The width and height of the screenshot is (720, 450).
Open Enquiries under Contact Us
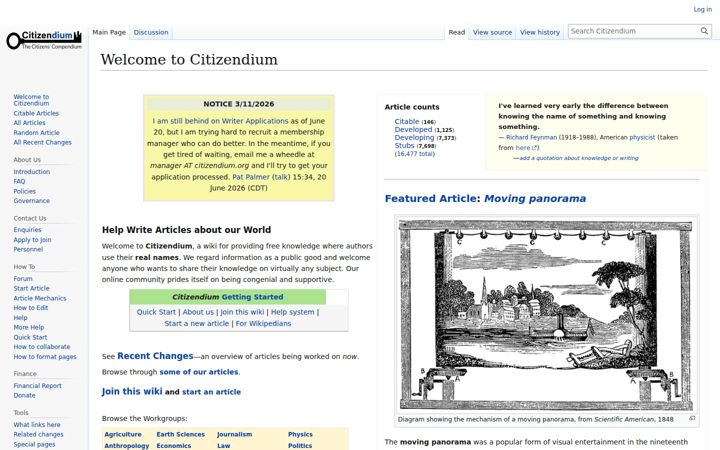pos(27,230)
